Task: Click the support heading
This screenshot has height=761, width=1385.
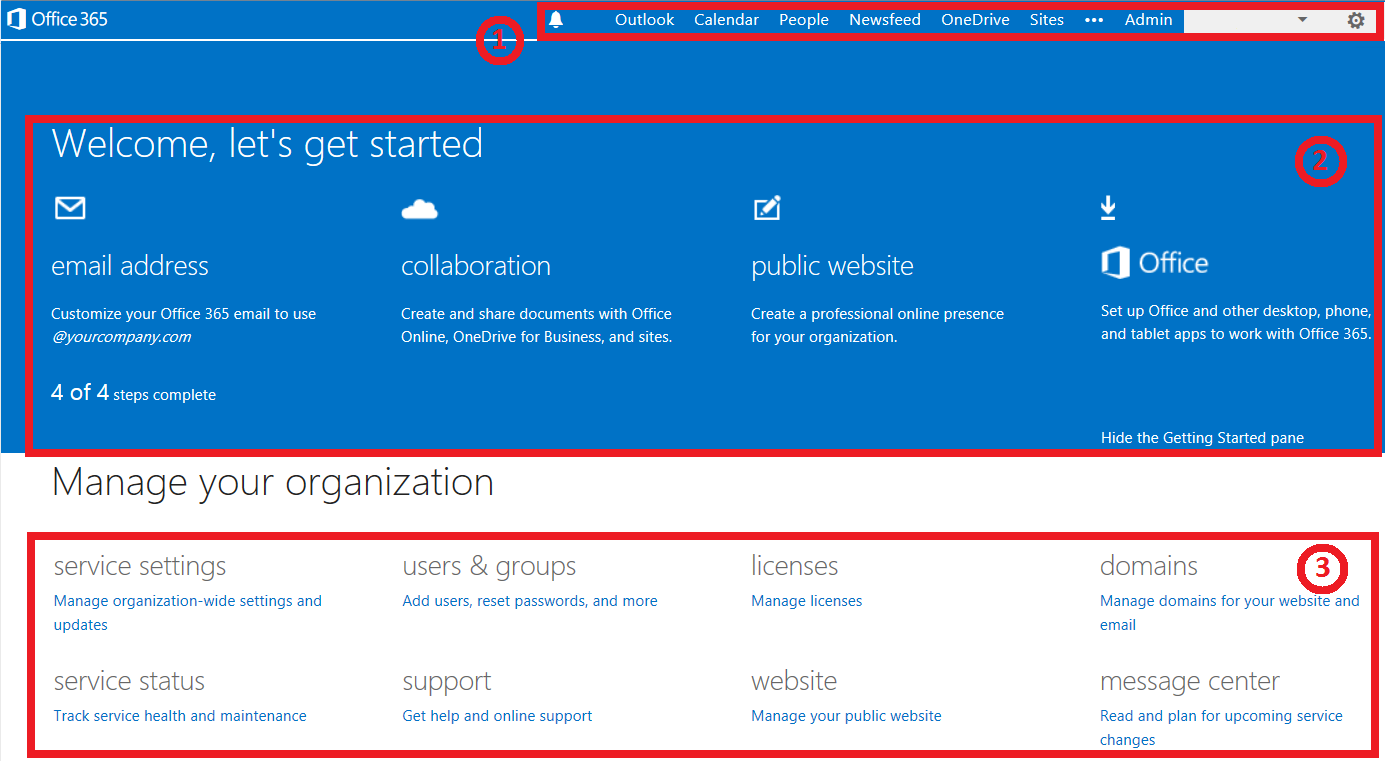Action: point(447,682)
